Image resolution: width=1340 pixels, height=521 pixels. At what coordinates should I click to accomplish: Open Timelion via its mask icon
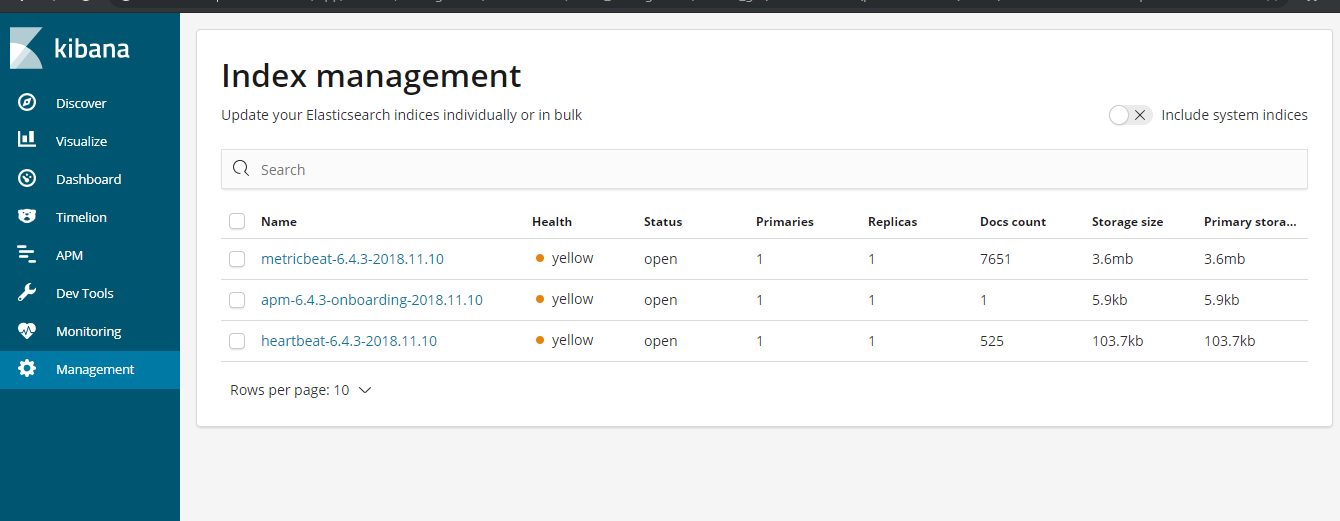27,217
